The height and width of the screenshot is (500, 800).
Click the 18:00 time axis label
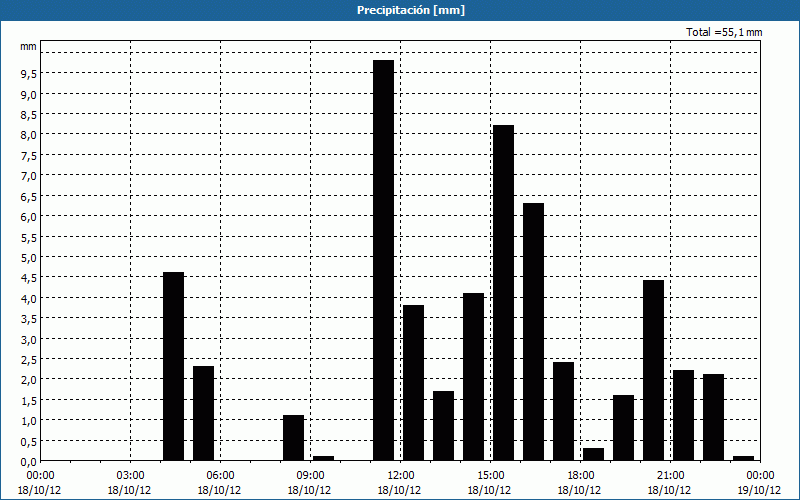pyautogui.click(x=581, y=476)
